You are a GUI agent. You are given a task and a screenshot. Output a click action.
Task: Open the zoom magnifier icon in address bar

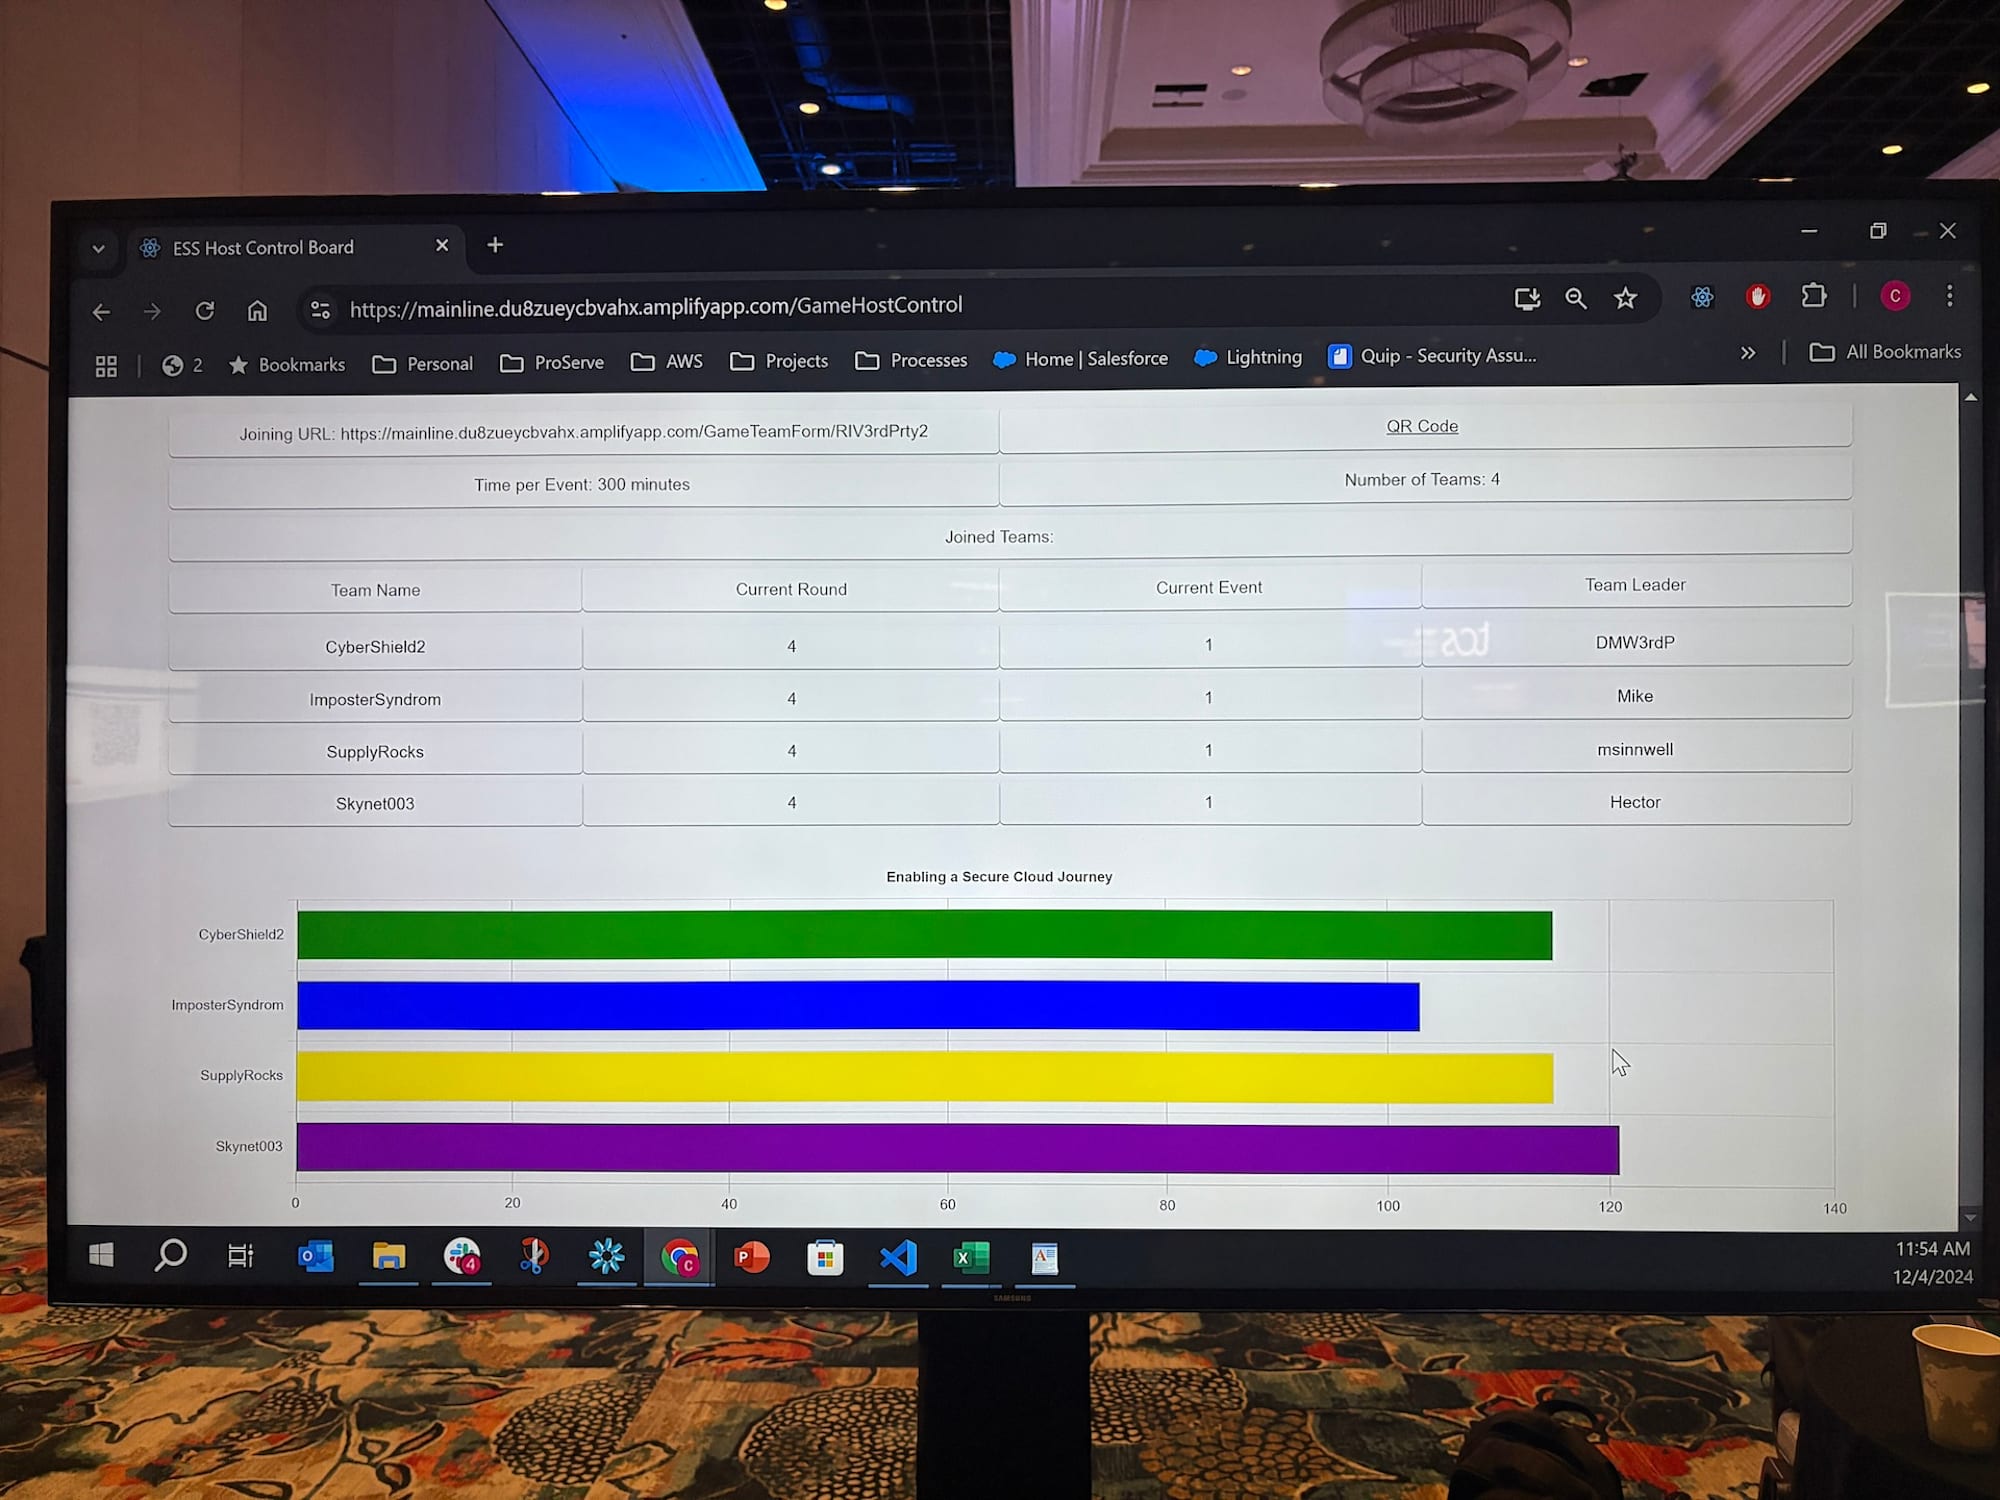coord(1576,298)
